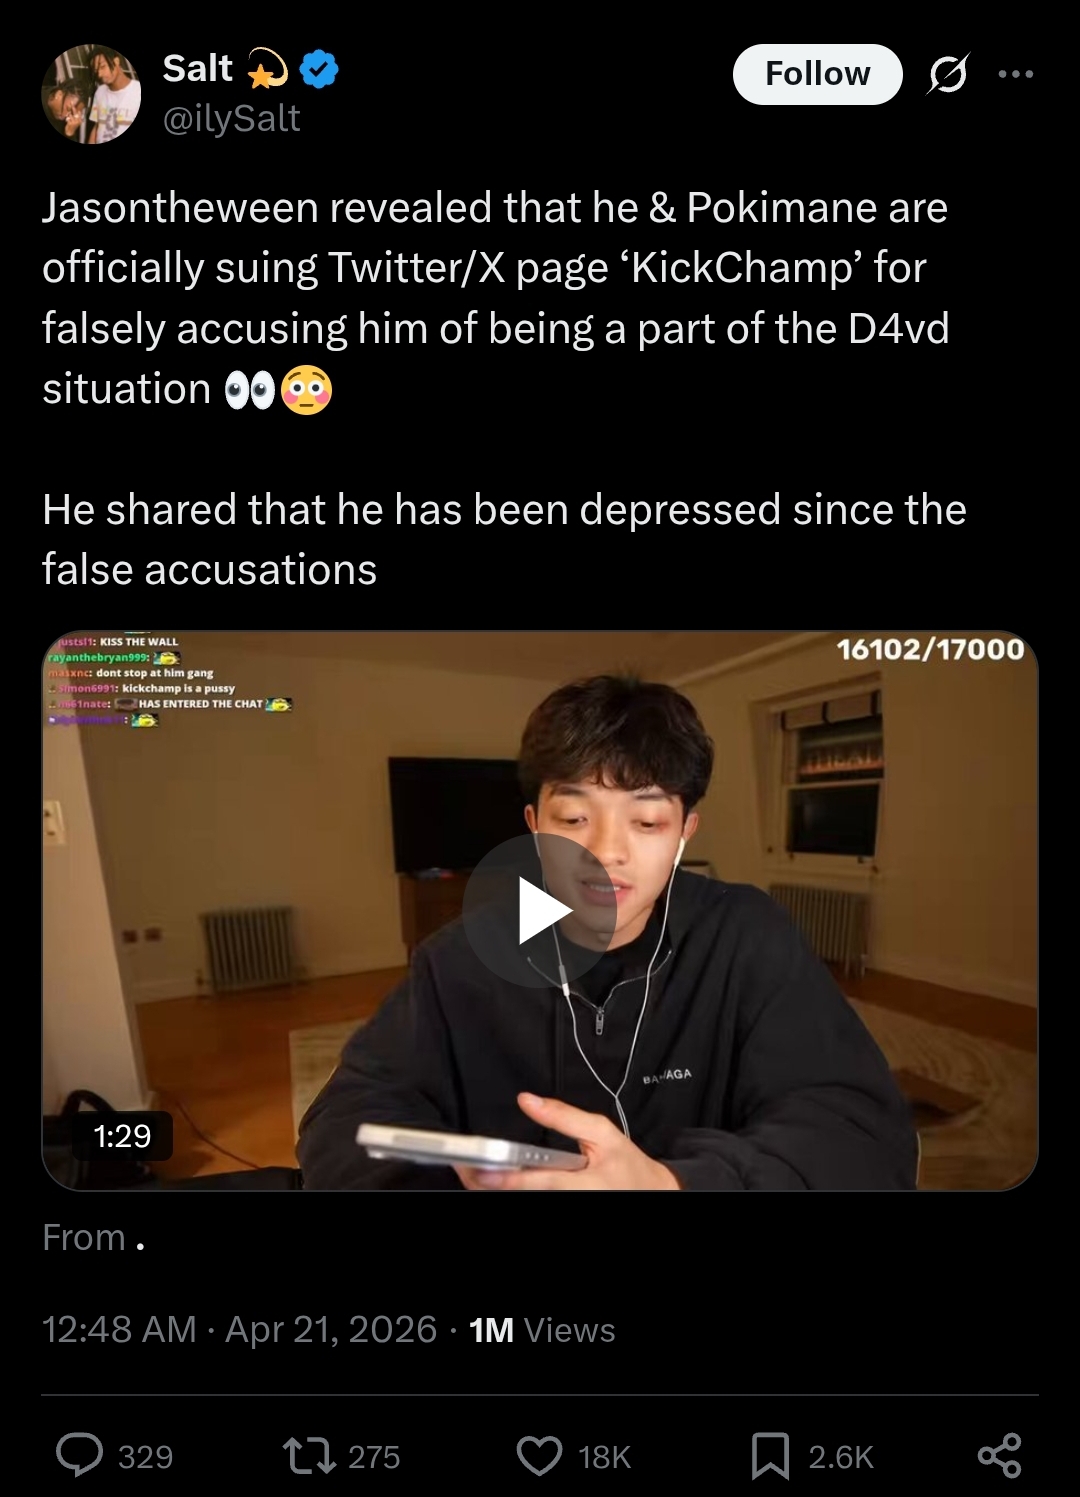Click the post timestamp 12:48 AM
Viewport: 1080px width, 1497px height.
(x=119, y=1330)
